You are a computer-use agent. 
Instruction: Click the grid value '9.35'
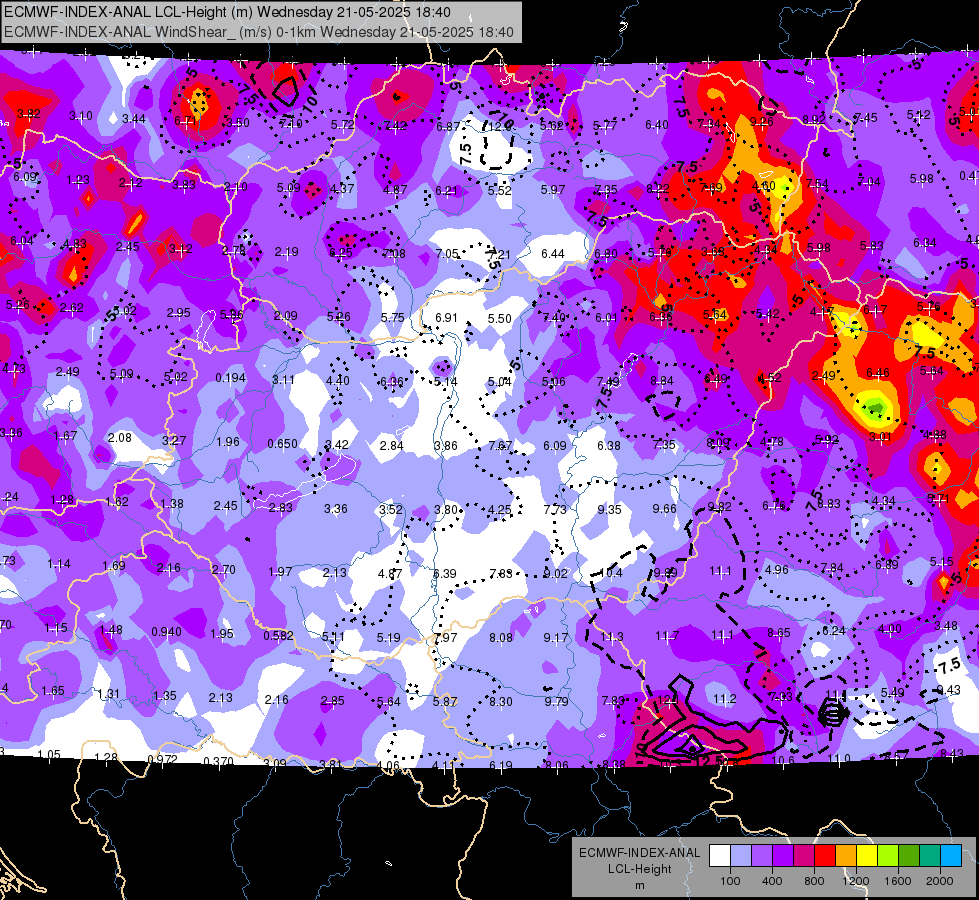[609, 510]
